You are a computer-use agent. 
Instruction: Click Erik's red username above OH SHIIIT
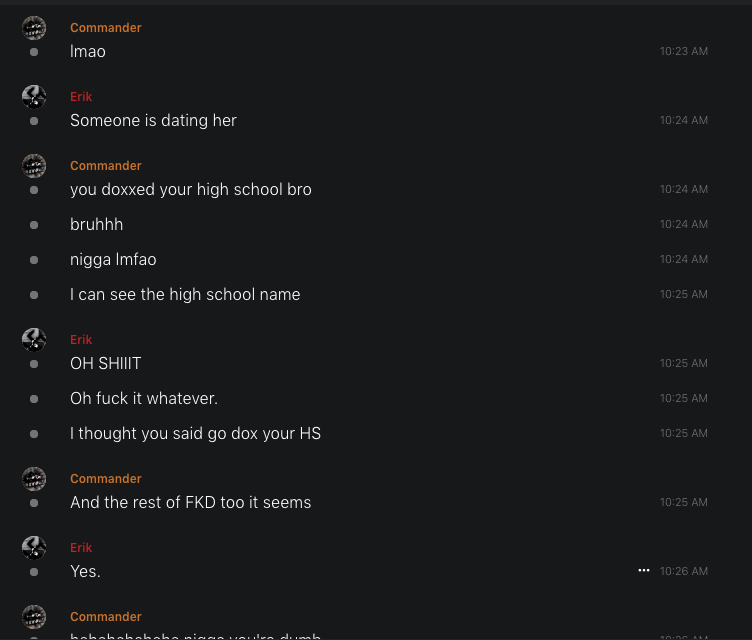point(81,340)
